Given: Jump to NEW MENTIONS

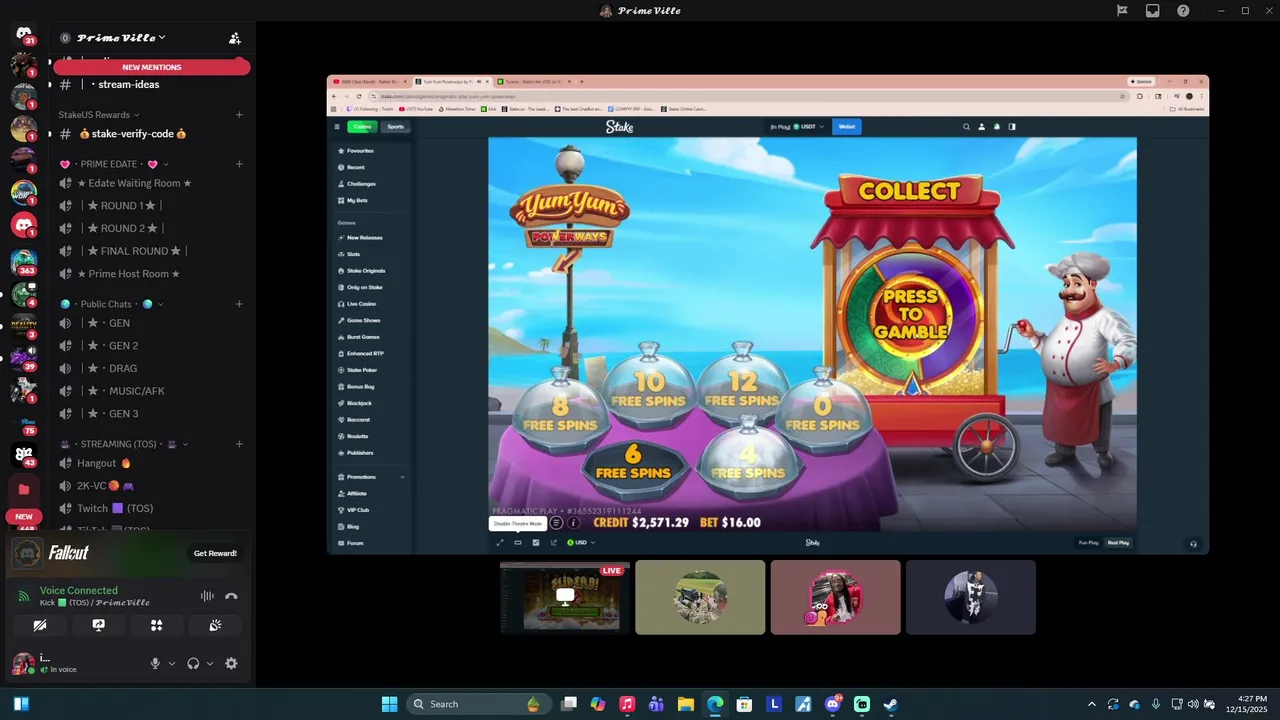Looking at the screenshot, I should (152, 67).
